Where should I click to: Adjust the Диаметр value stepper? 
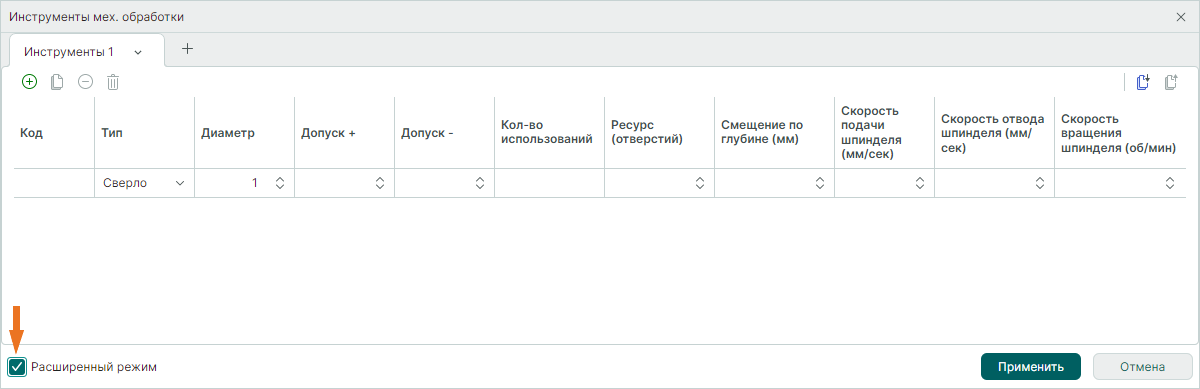click(280, 183)
